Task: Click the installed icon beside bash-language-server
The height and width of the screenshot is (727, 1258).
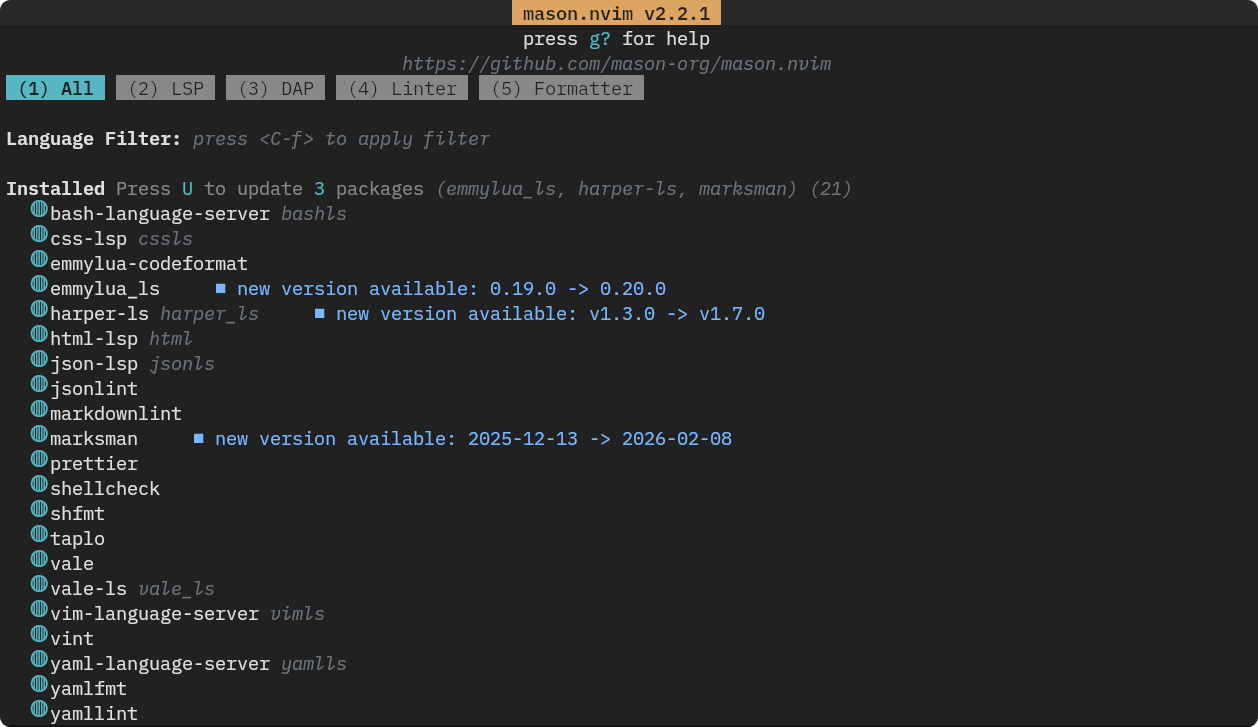Action: pos(39,210)
